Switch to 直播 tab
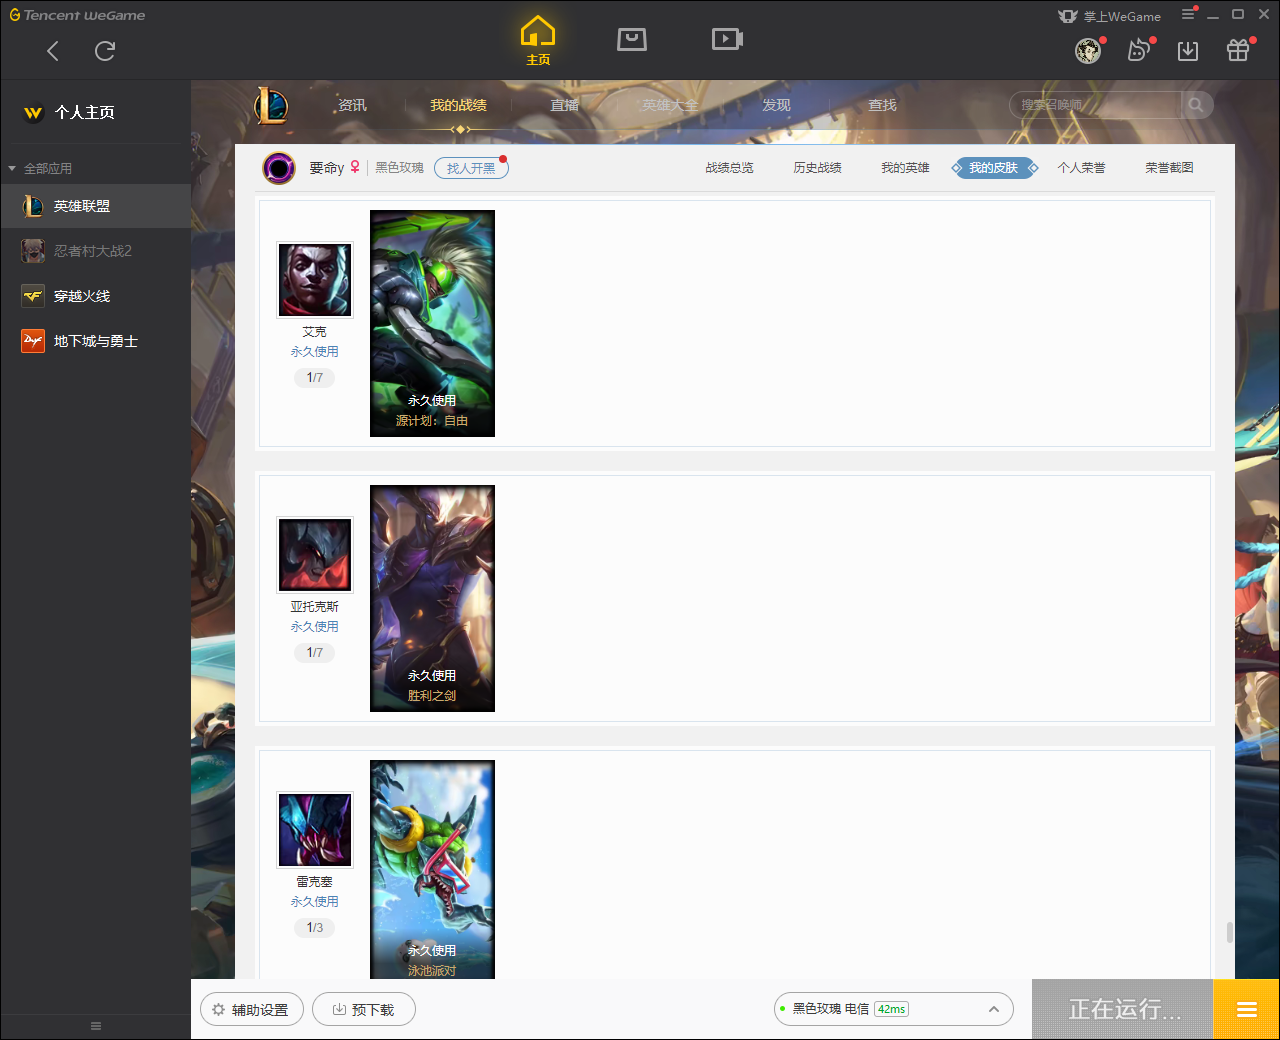 (x=564, y=105)
